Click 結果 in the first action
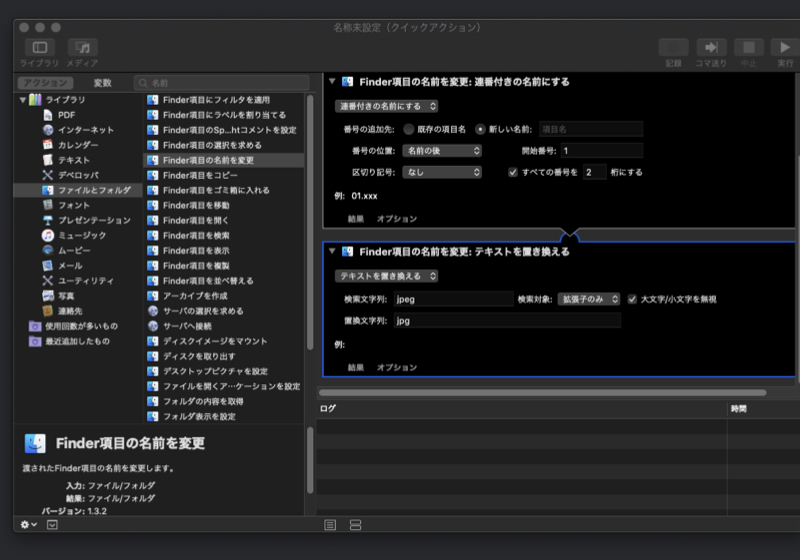This screenshot has height=560, width=800. [356, 219]
